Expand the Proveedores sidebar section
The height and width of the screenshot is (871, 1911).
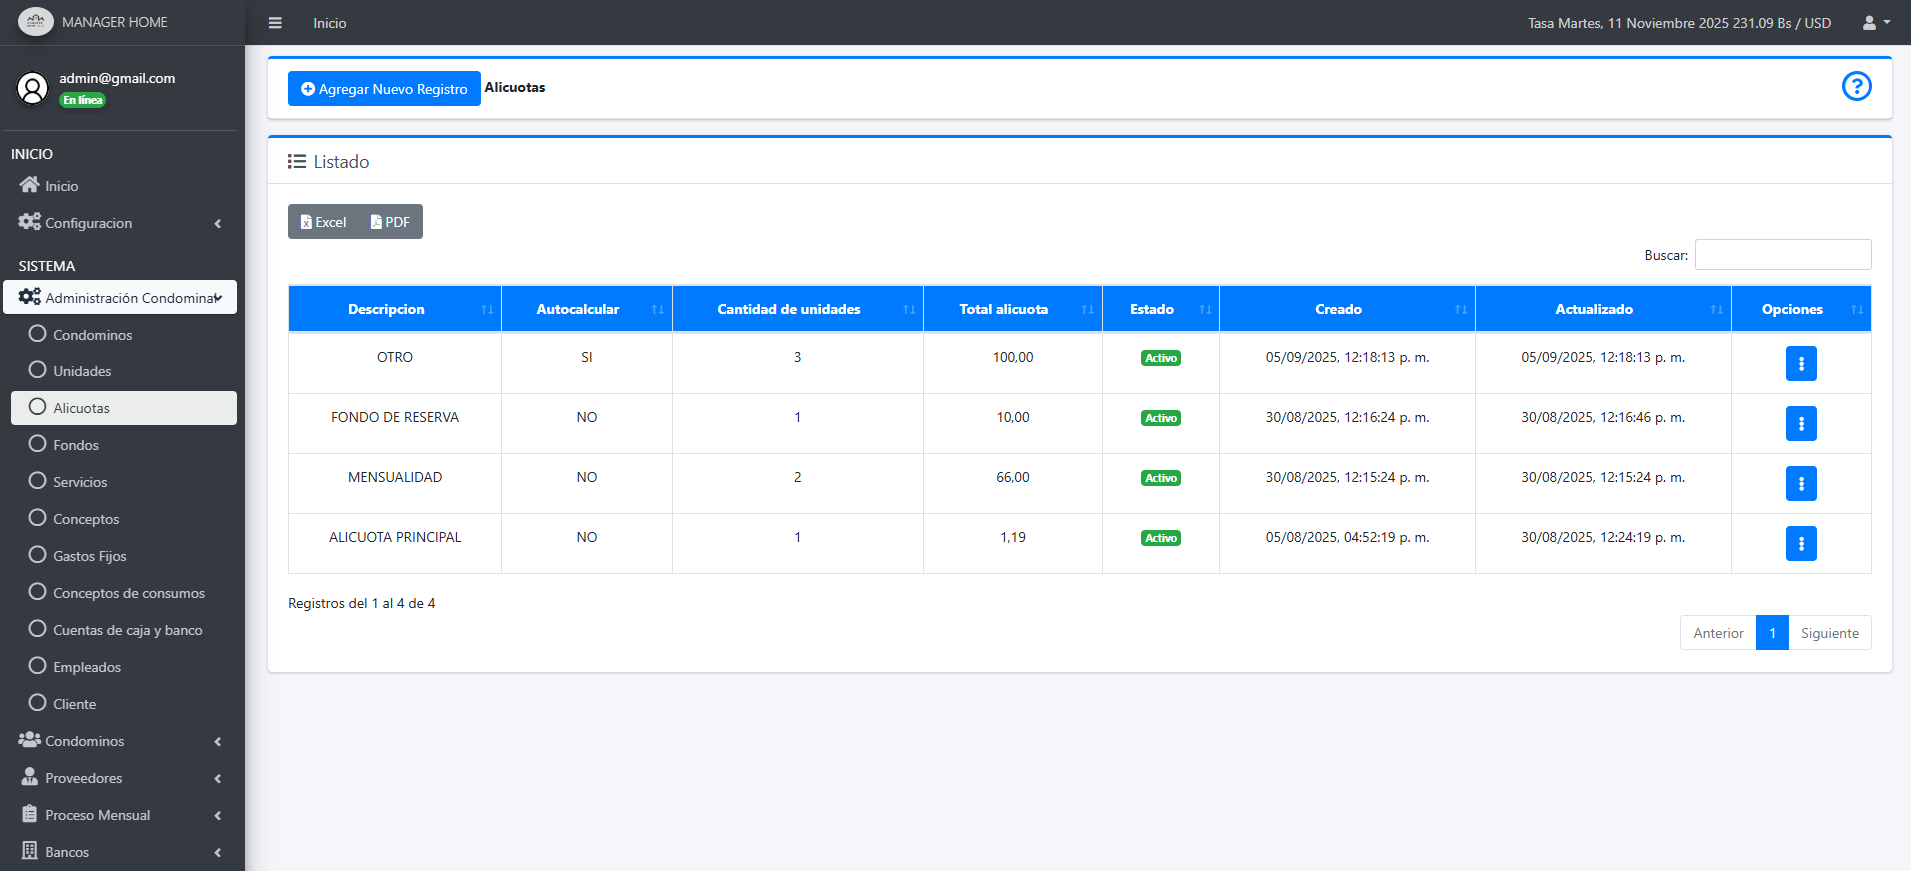tap(120, 778)
